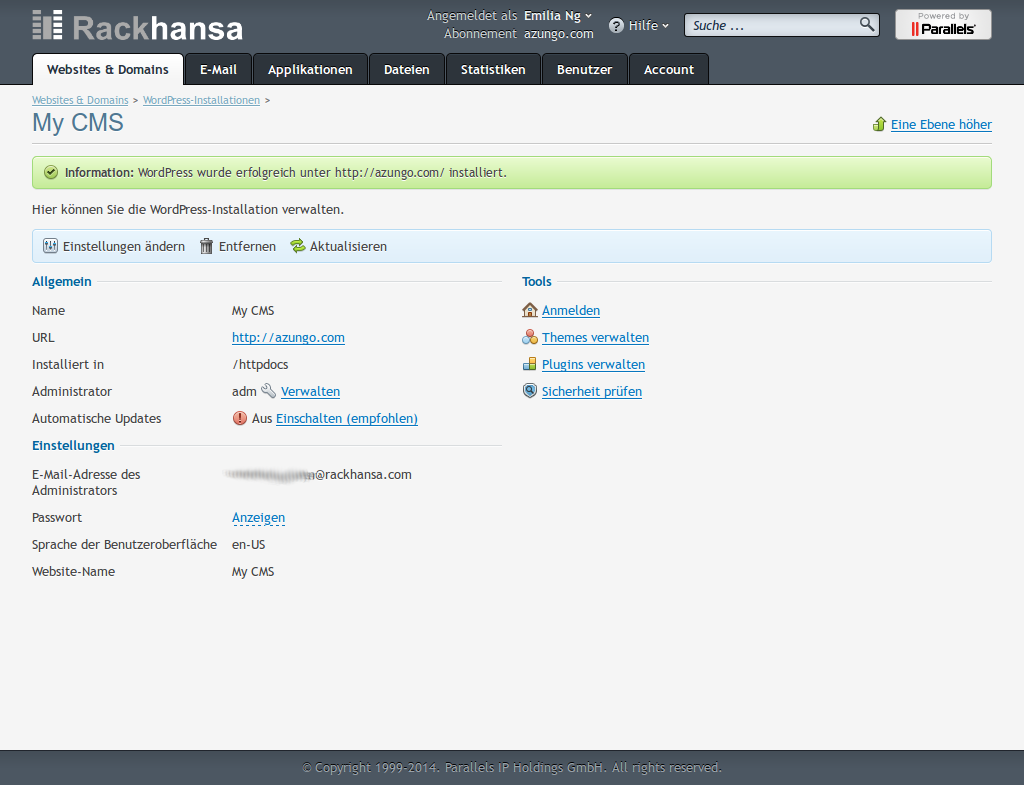Click the wrench icon beside adm
Image resolution: width=1024 pixels, height=785 pixels.
tap(268, 391)
